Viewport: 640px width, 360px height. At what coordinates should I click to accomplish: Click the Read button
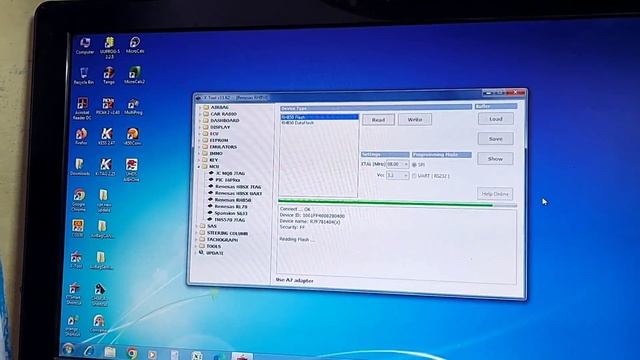point(378,120)
